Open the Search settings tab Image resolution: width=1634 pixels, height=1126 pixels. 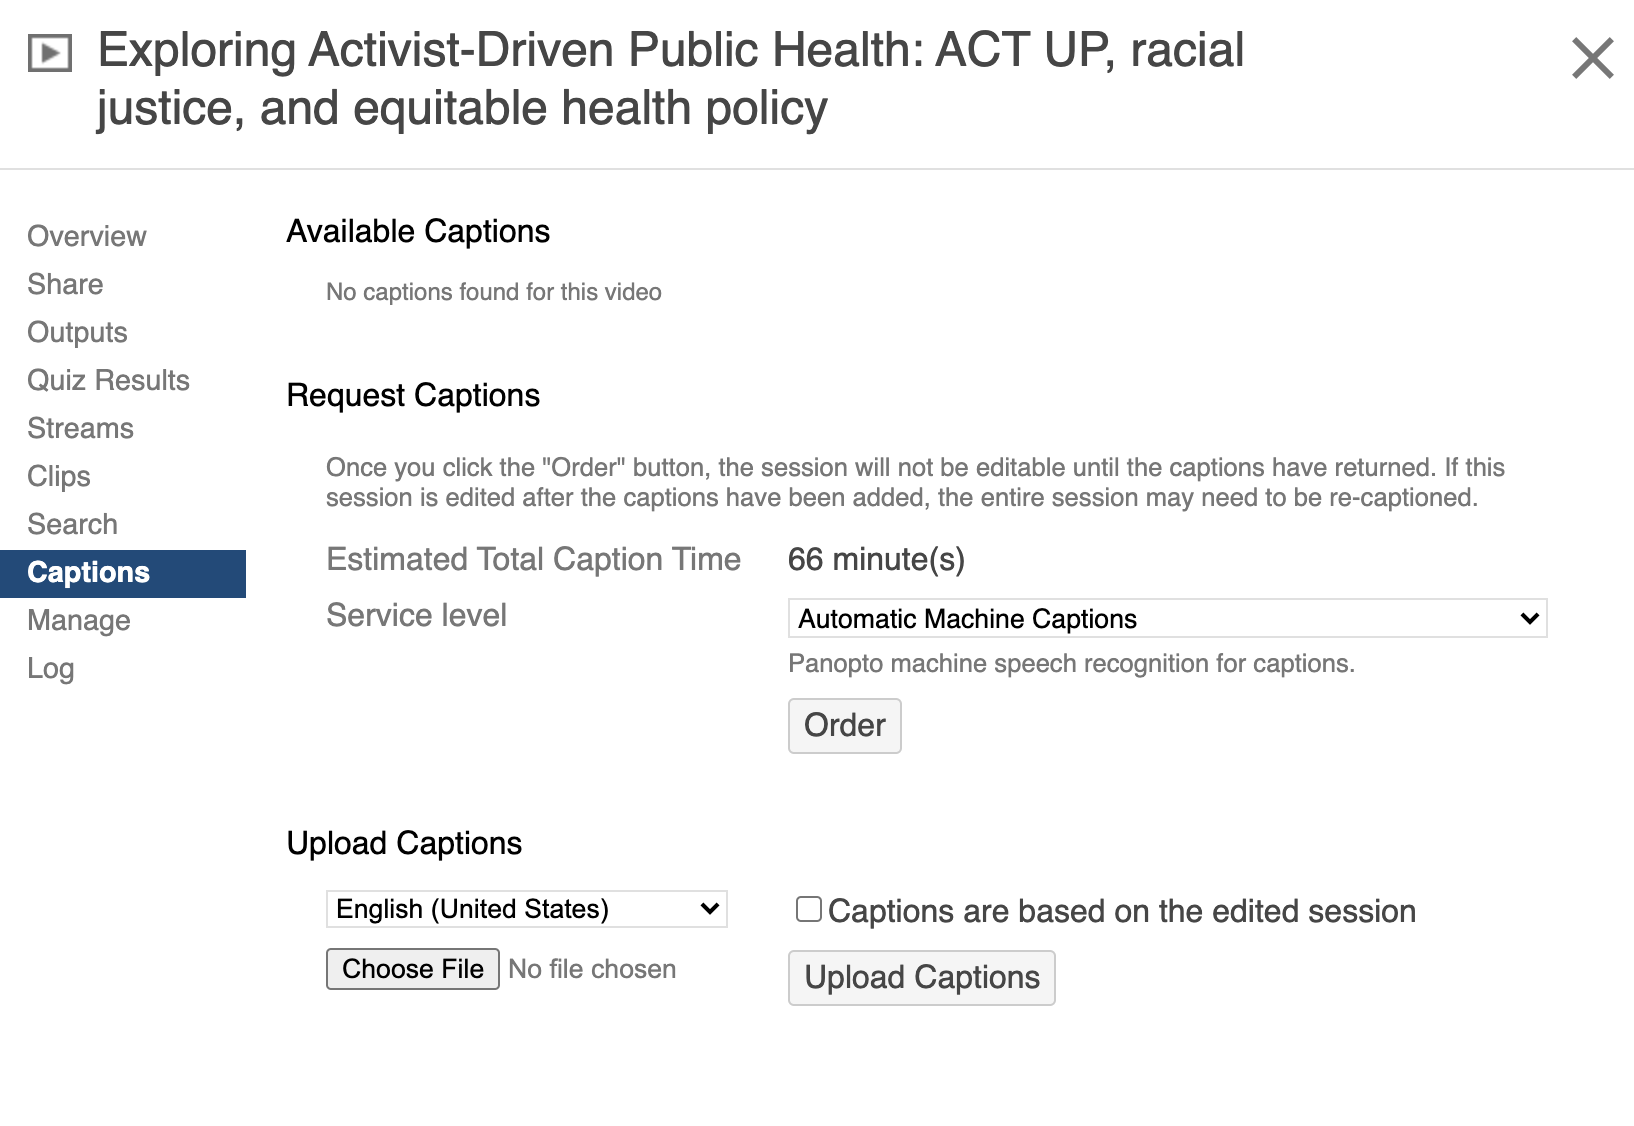tap(72, 524)
